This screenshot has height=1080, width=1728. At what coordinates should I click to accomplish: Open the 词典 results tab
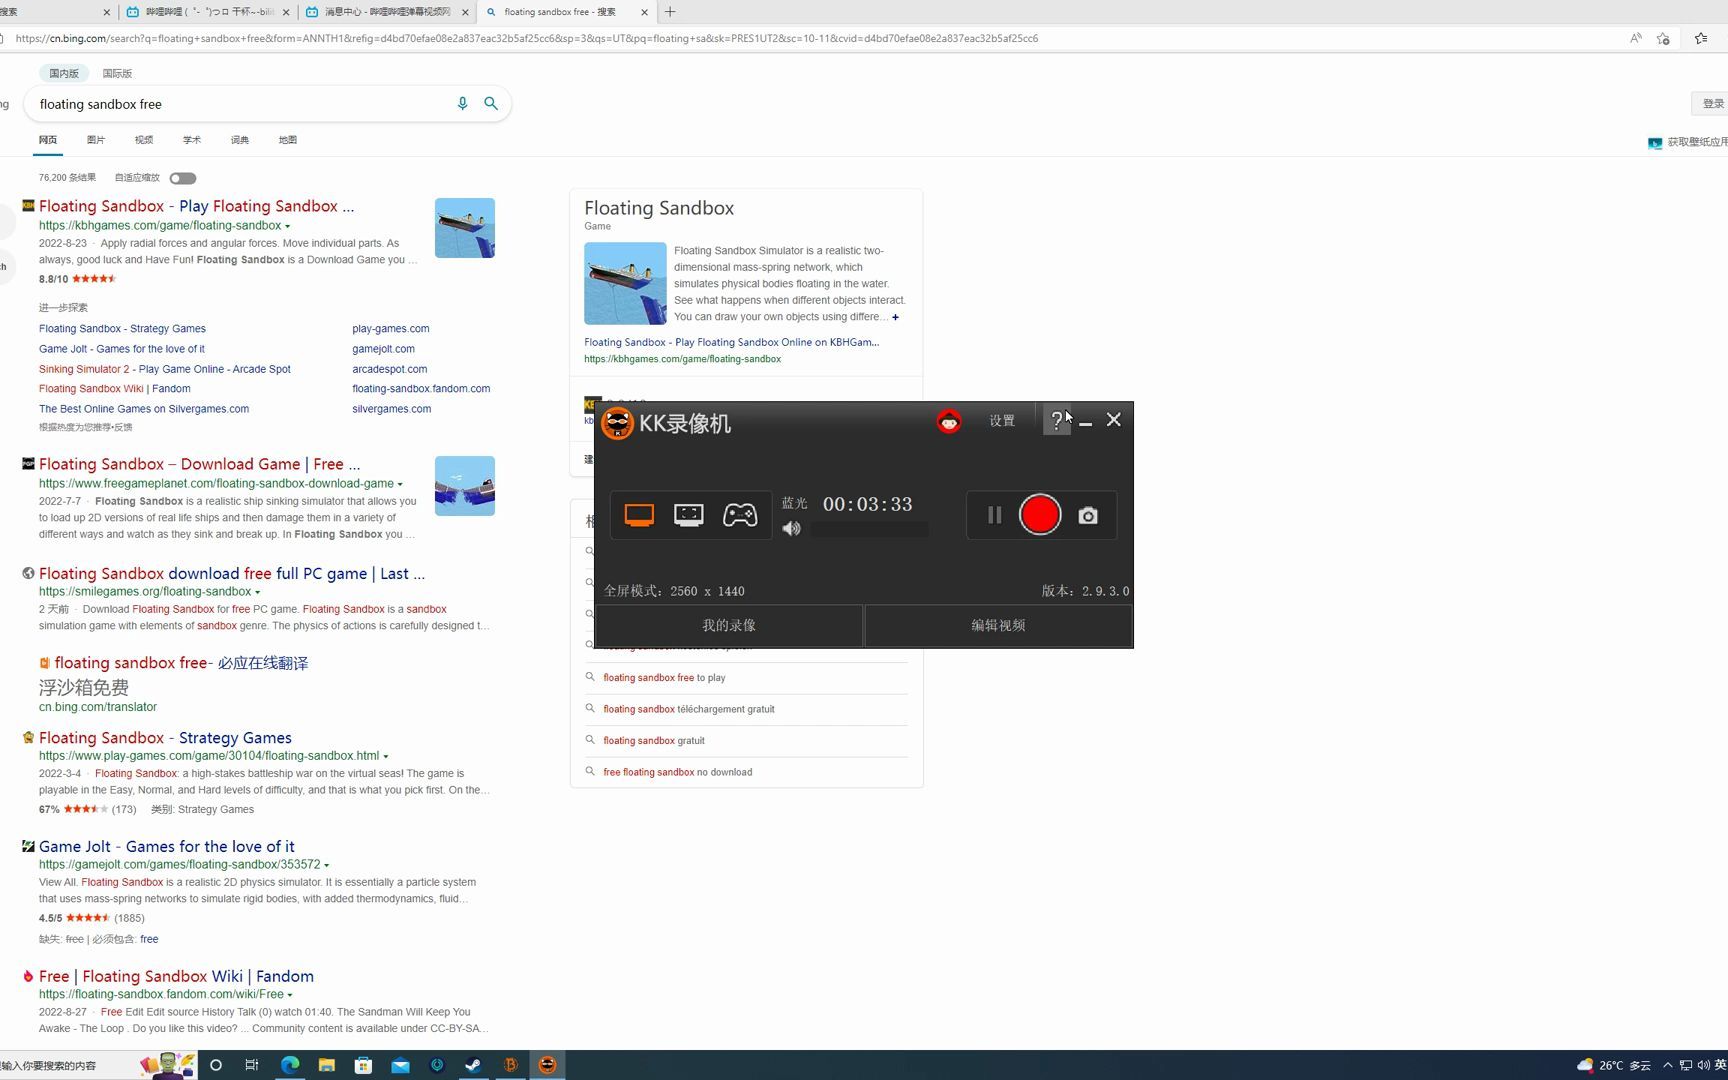pyautogui.click(x=240, y=140)
